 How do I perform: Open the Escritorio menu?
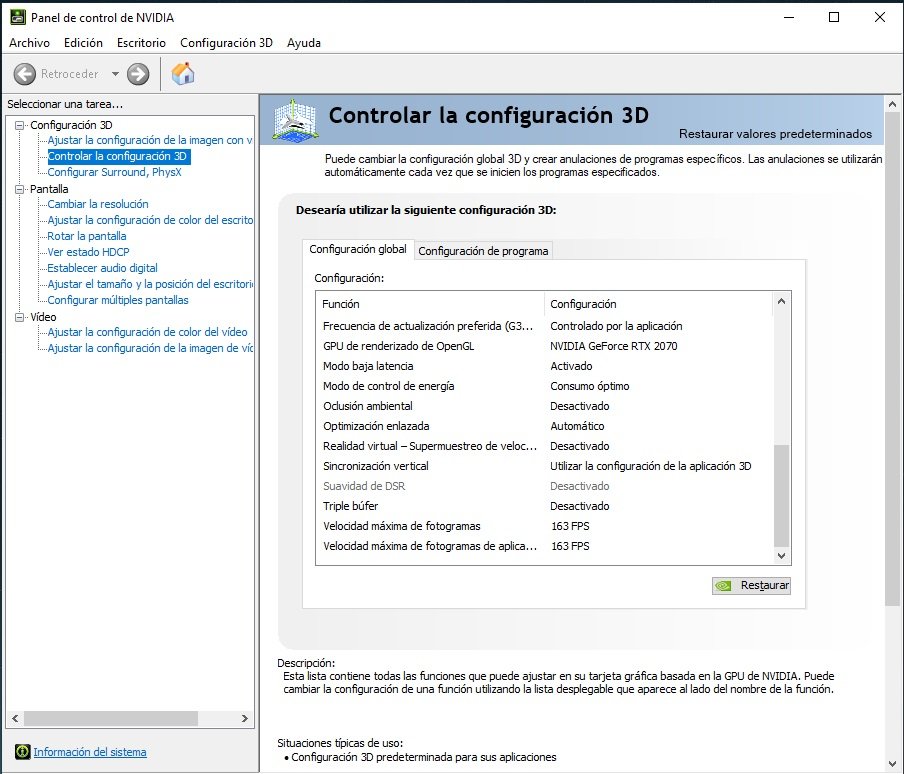click(141, 43)
